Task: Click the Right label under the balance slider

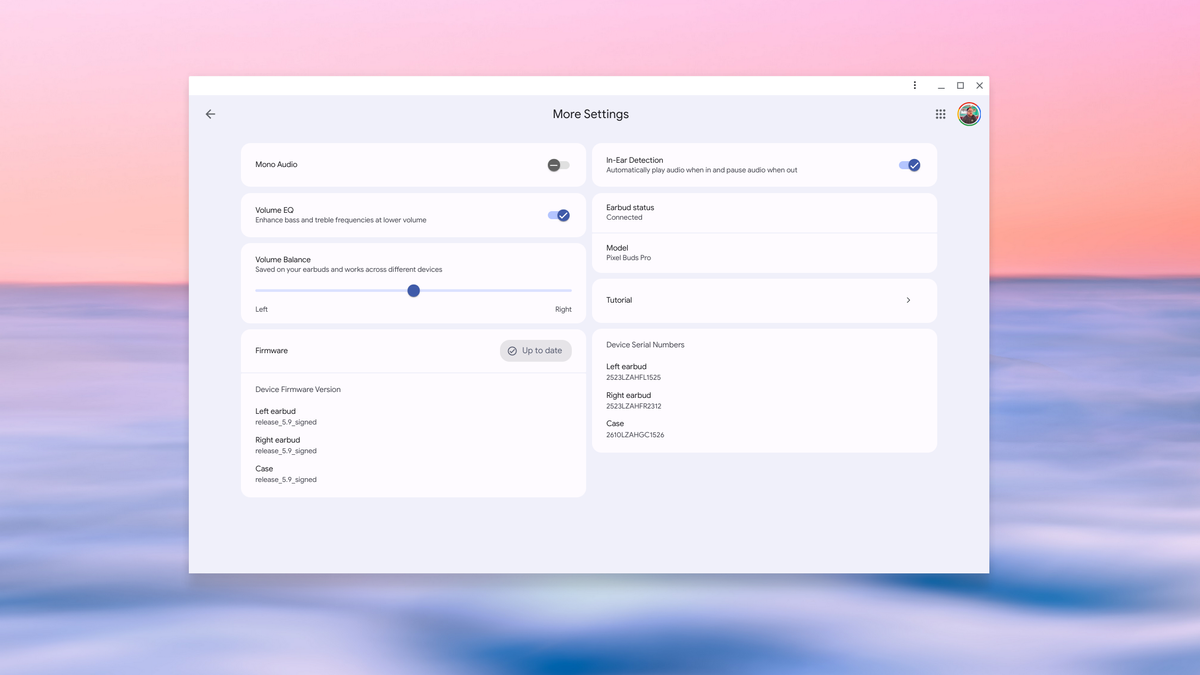Action: 563,309
